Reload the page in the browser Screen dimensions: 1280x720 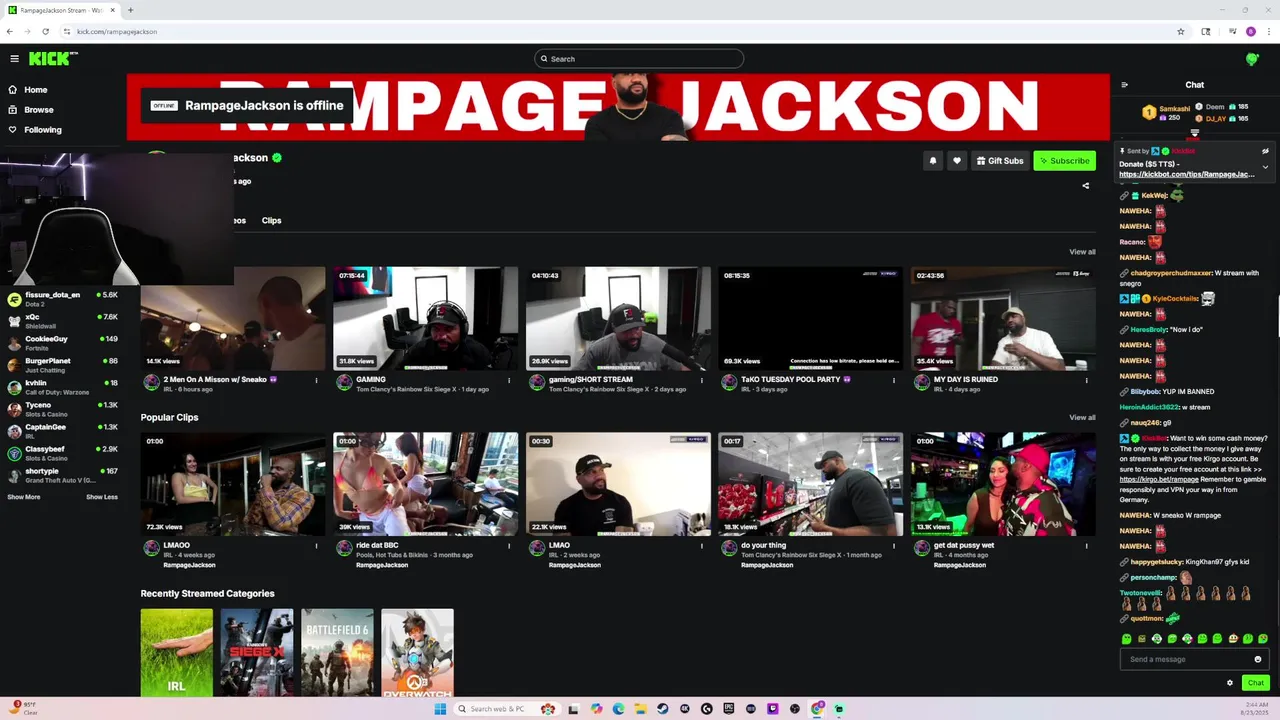point(45,31)
